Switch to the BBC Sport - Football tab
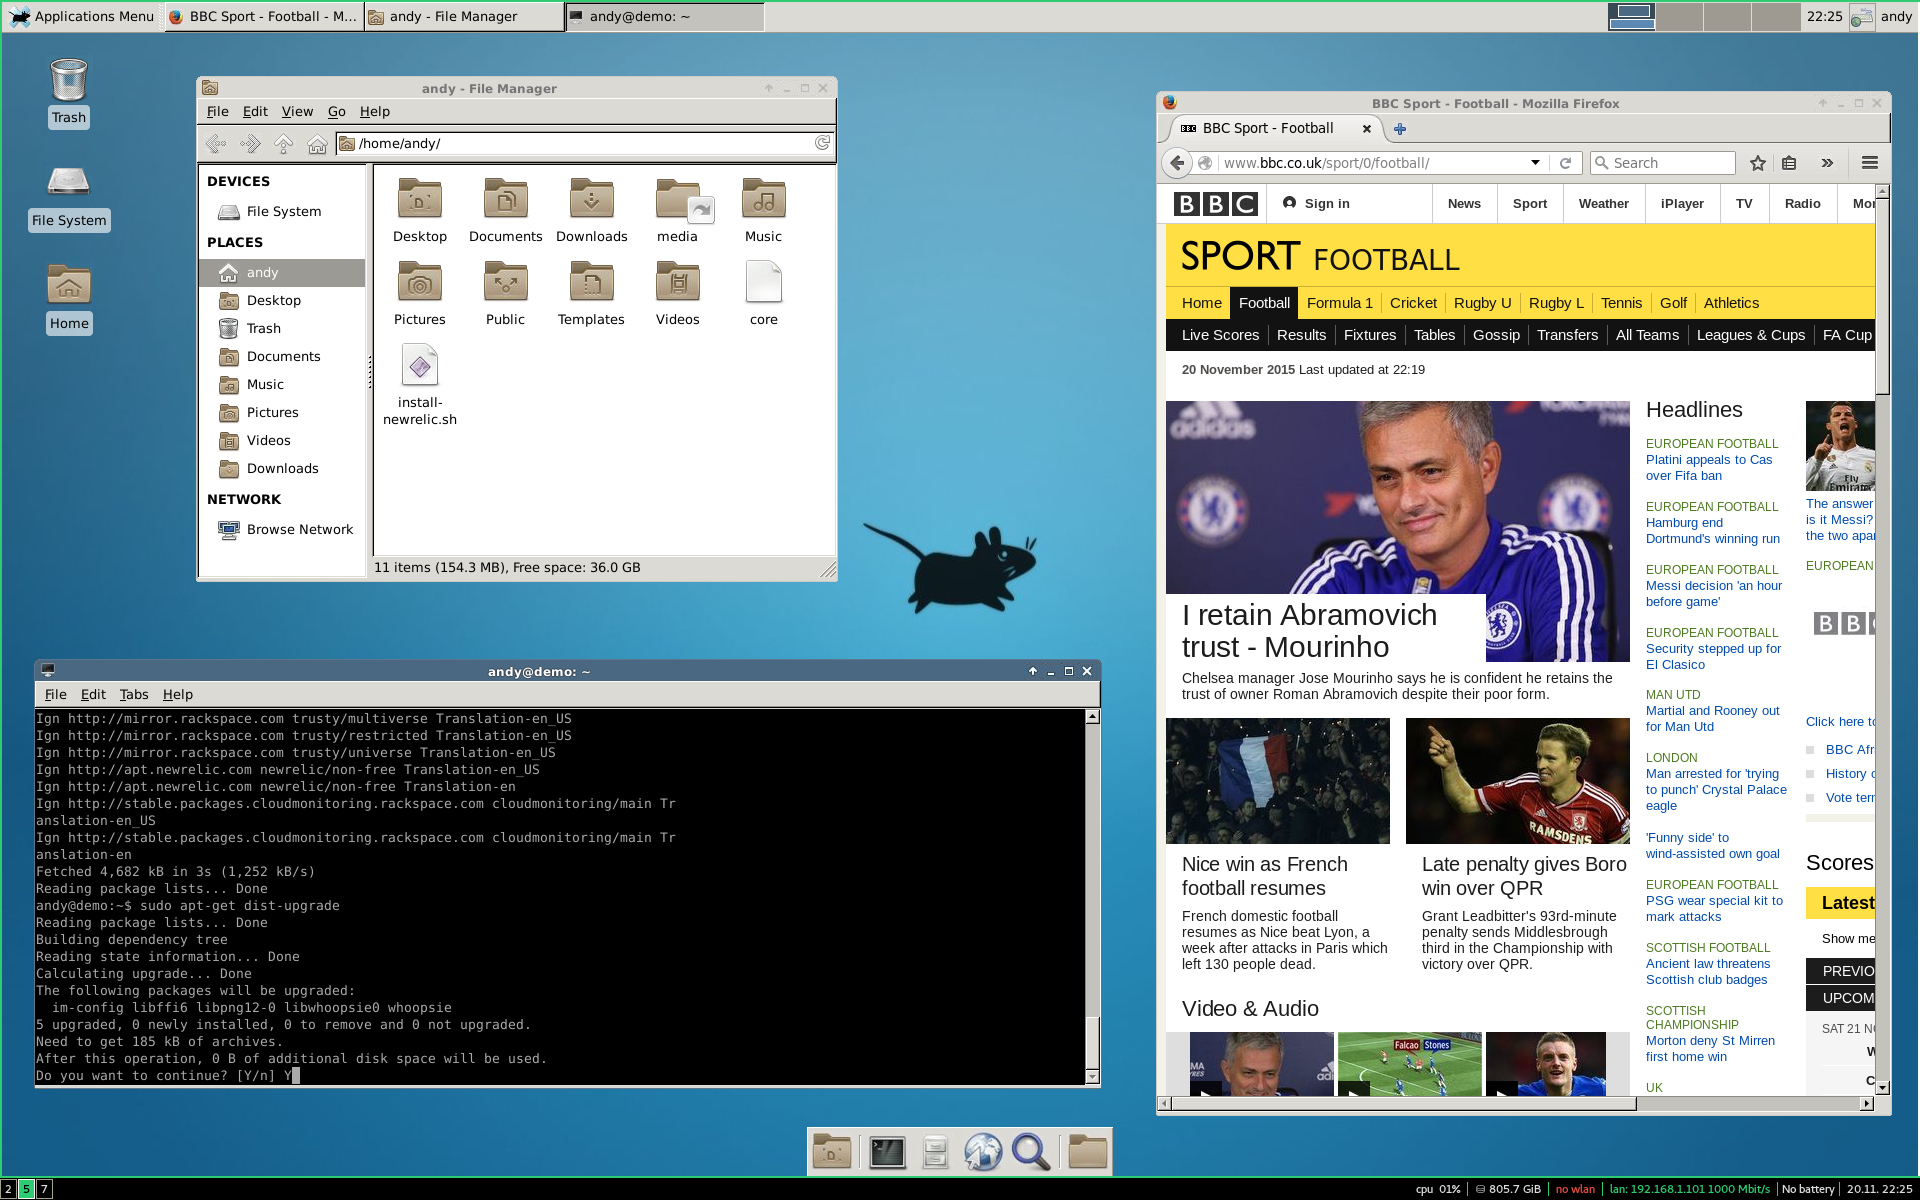This screenshot has width=1920, height=1200. pyautogui.click(x=1267, y=128)
